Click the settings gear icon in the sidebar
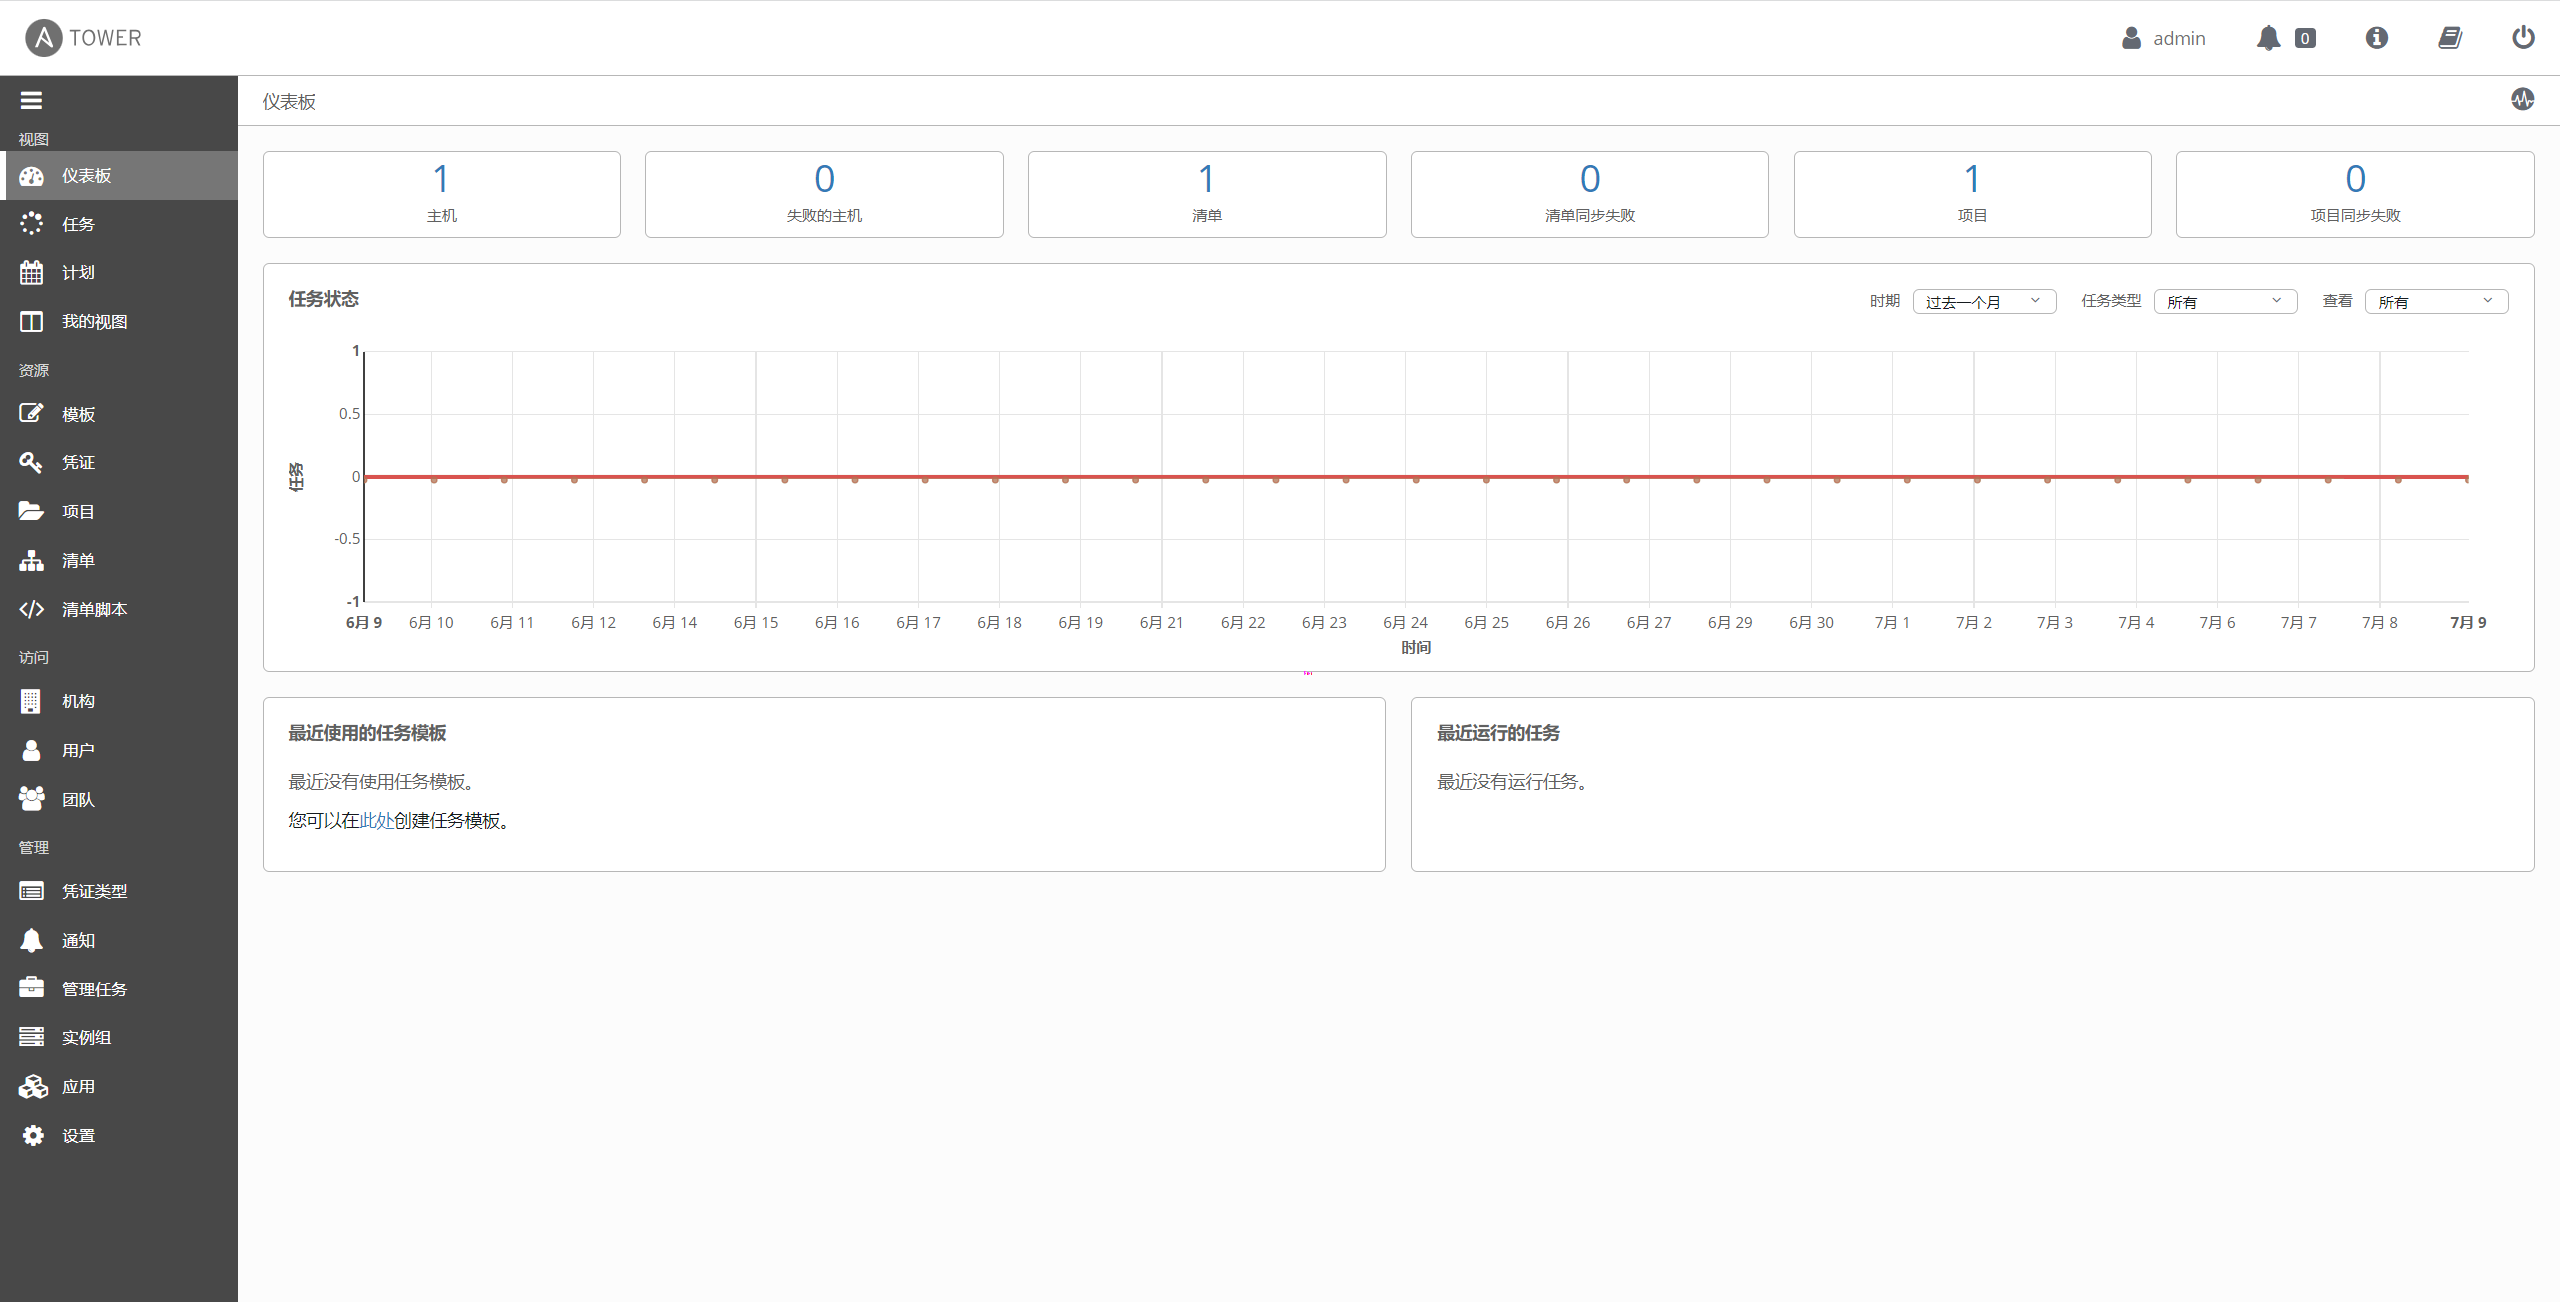The image size is (2560, 1302). [x=32, y=1135]
